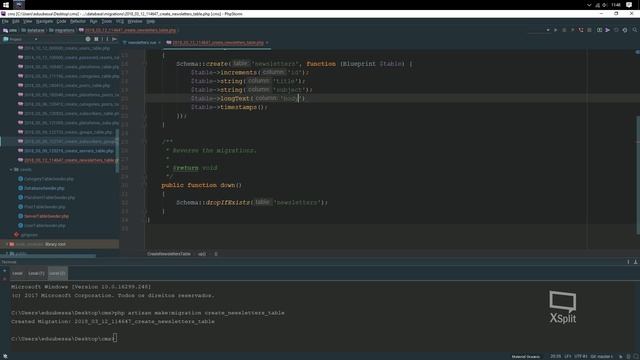Open CategoryTableSeeder.php file

[46, 179]
